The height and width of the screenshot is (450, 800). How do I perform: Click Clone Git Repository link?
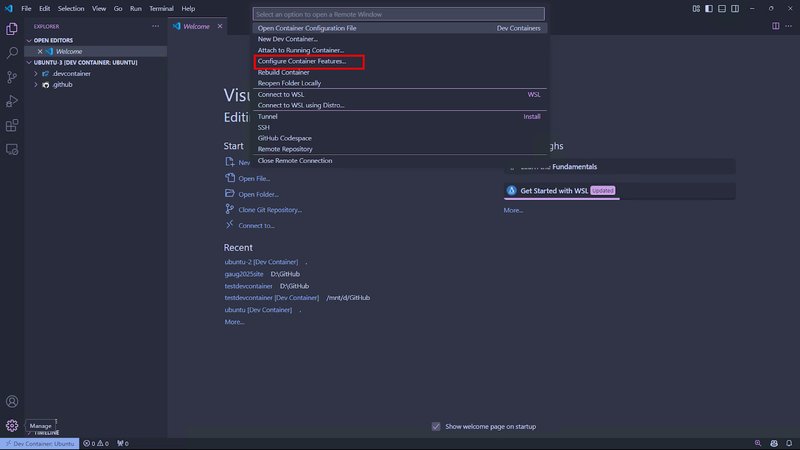(x=264, y=210)
